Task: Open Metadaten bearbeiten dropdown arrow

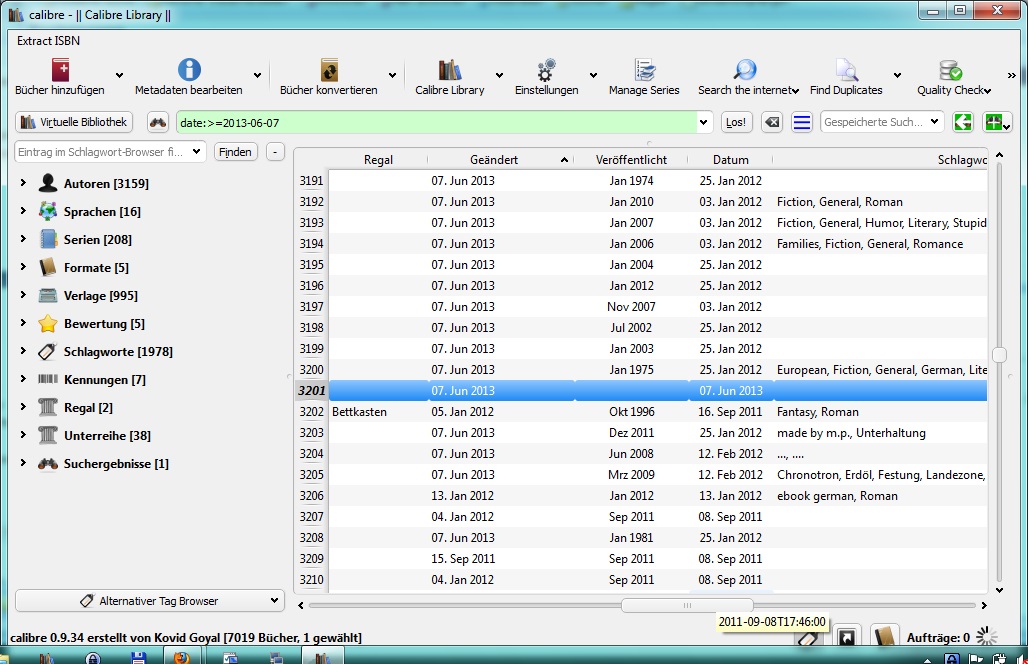Action: pos(258,75)
